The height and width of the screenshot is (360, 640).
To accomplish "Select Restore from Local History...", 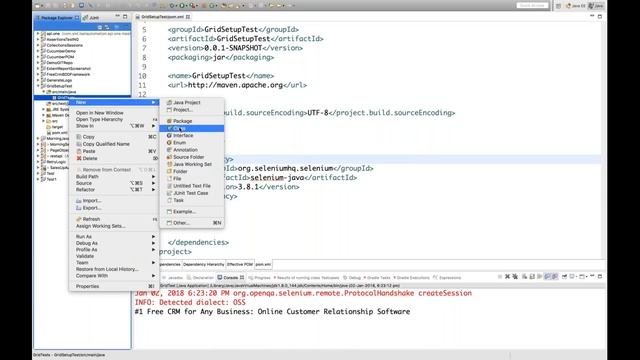I will (114, 269).
